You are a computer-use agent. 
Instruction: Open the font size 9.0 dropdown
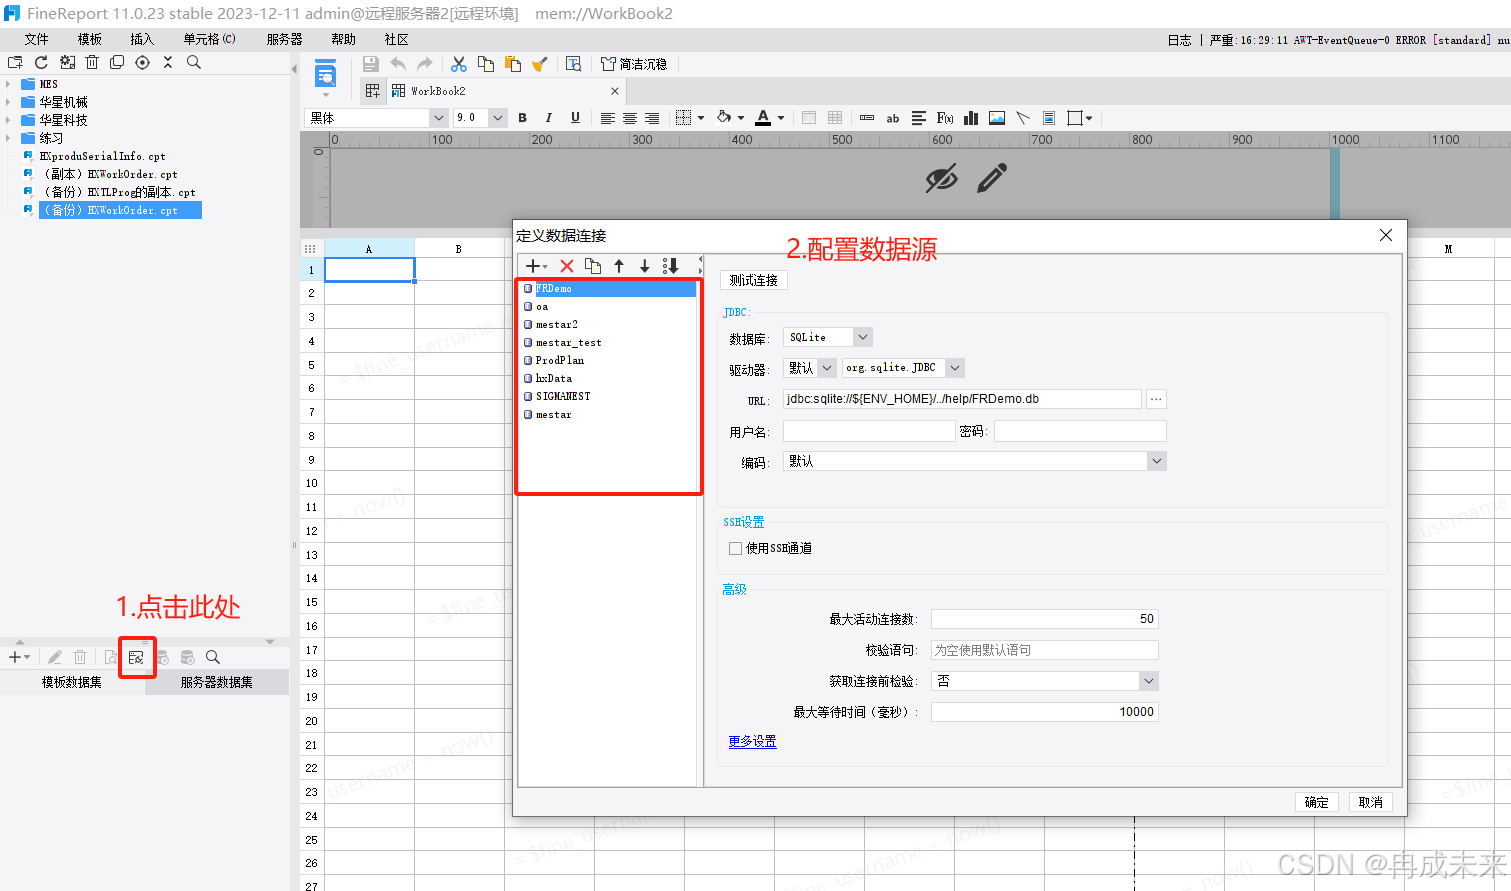pos(497,118)
